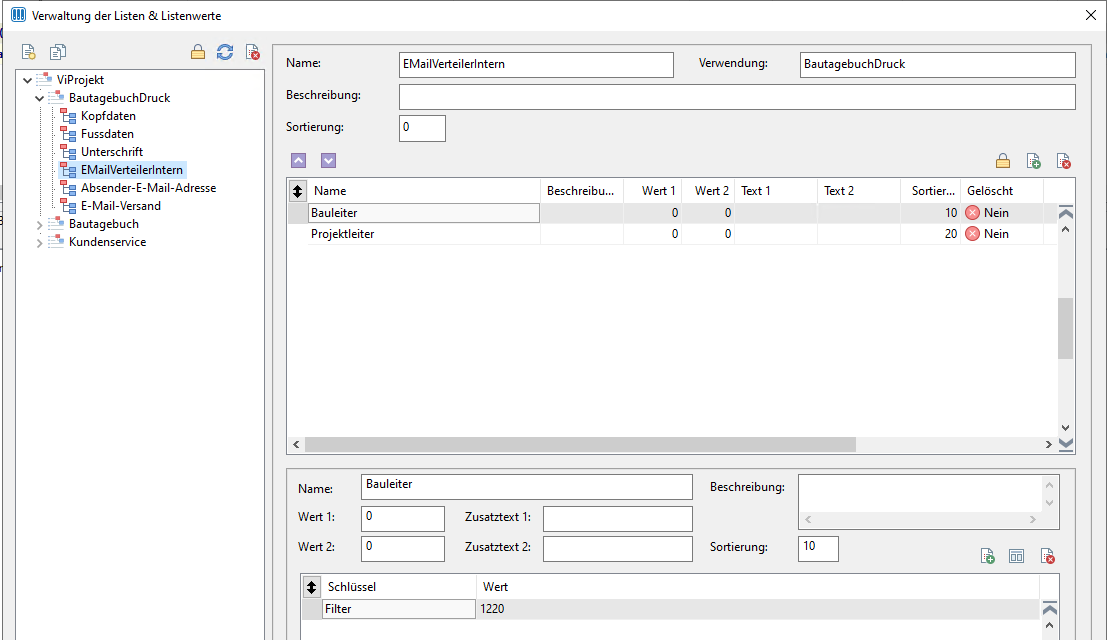Click the new list icon above the tree
Screen dimensions: 1107x640
[28, 52]
